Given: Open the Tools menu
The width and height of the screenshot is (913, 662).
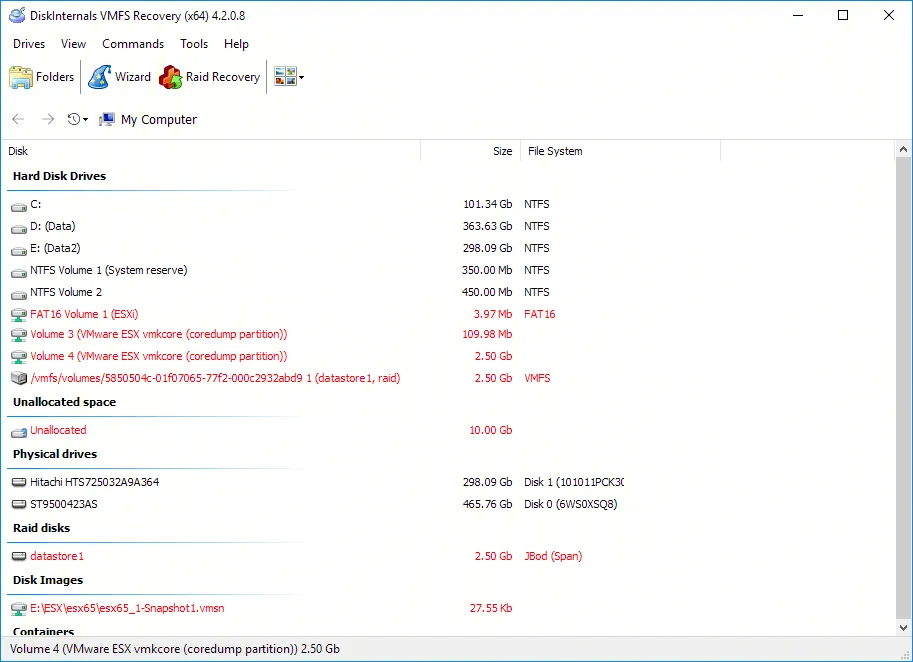Looking at the screenshot, I should point(194,43).
